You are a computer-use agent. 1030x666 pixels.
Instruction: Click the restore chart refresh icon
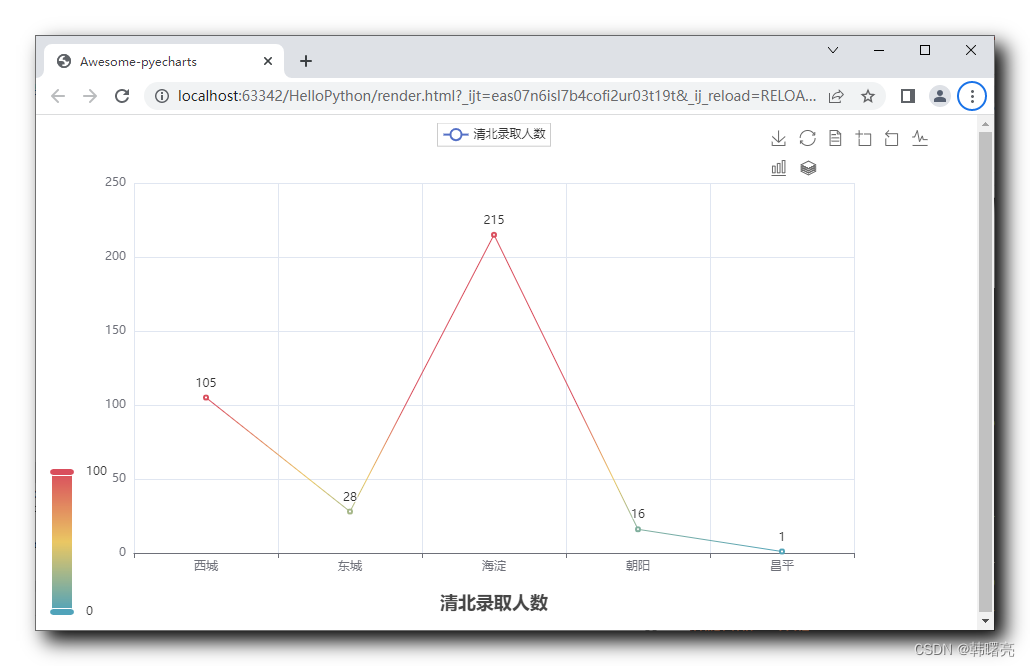[x=807, y=138]
